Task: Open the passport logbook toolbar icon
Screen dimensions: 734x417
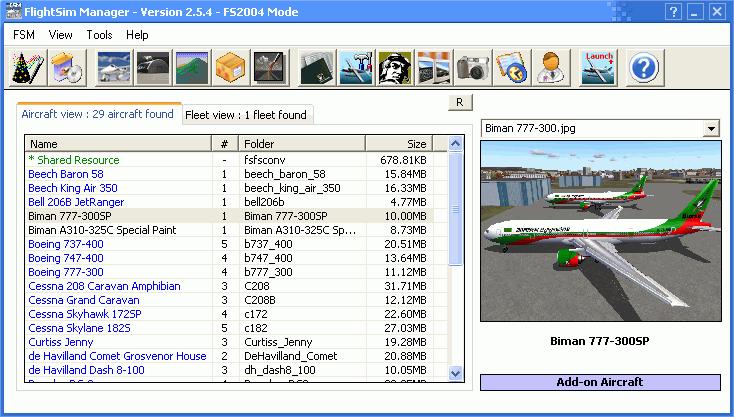Action: pyautogui.click(x=317, y=68)
